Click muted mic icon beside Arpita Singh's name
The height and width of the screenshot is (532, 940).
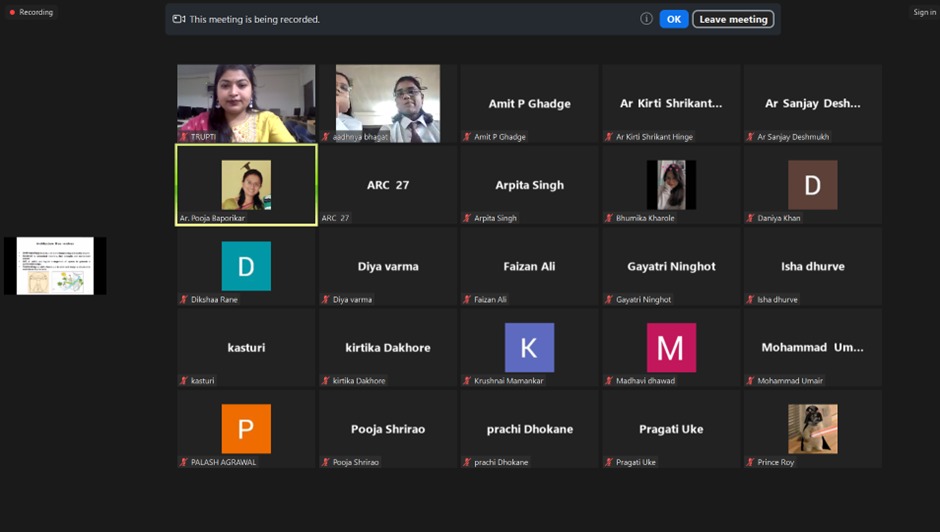[x=467, y=218]
